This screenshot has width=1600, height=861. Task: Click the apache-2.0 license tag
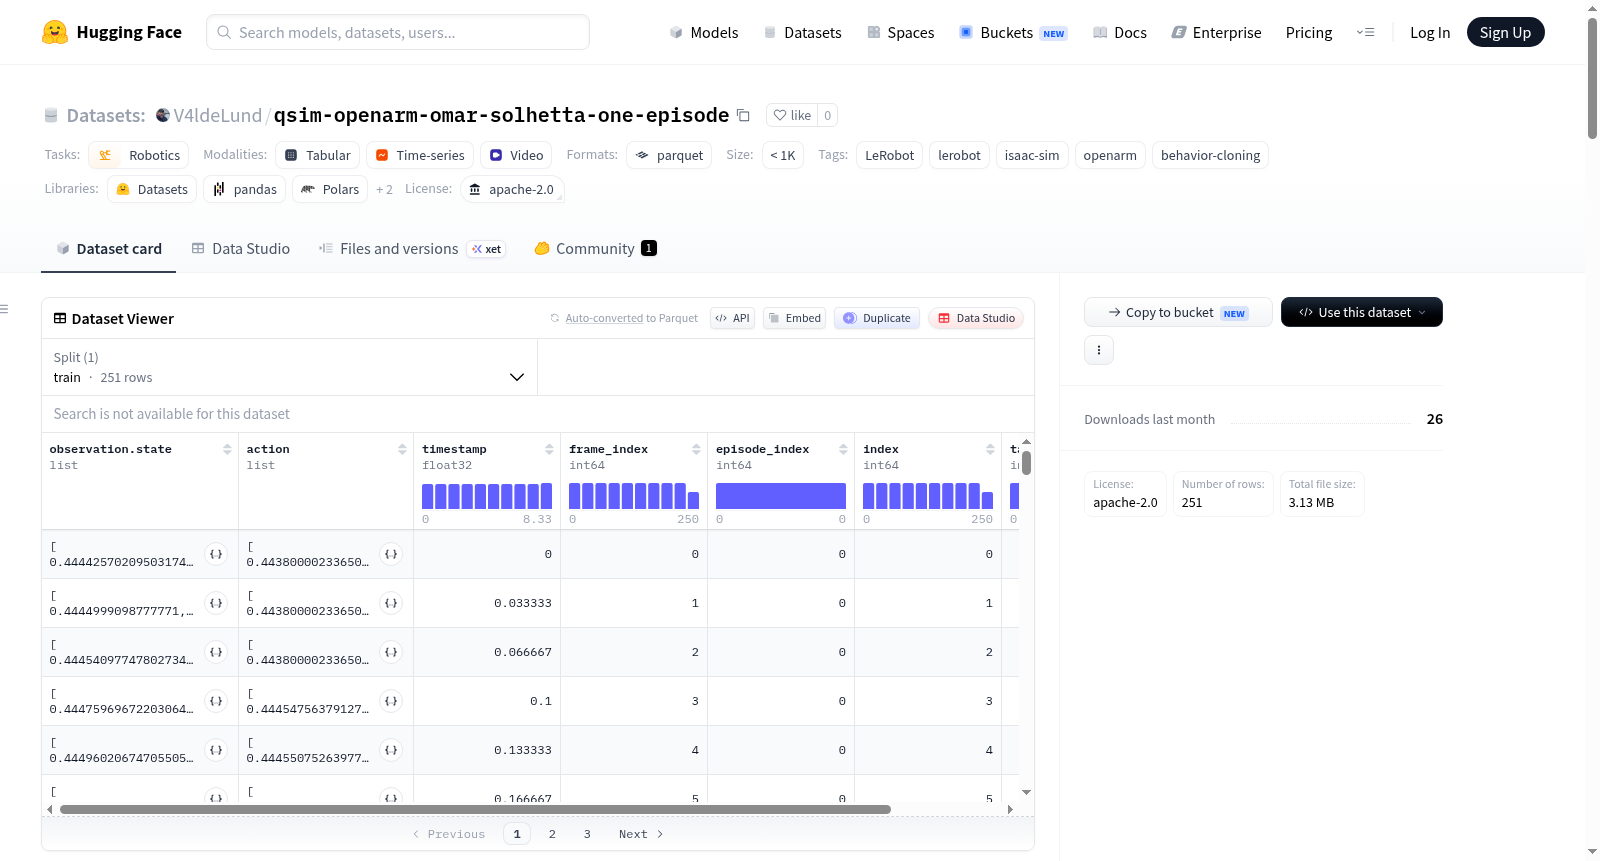tap(512, 189)
